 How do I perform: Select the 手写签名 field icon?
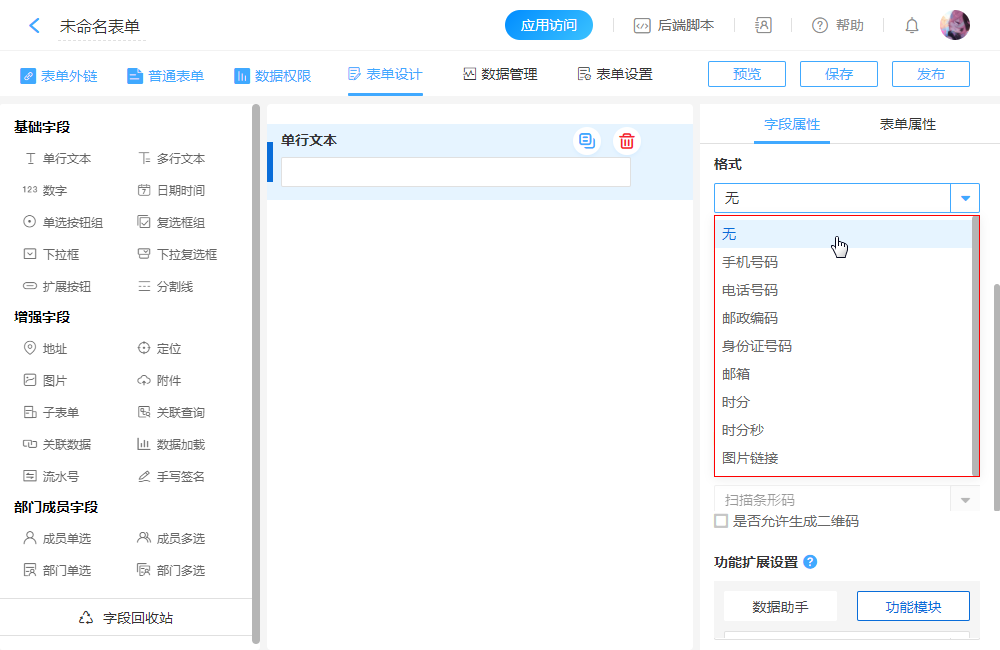(144, 477)
